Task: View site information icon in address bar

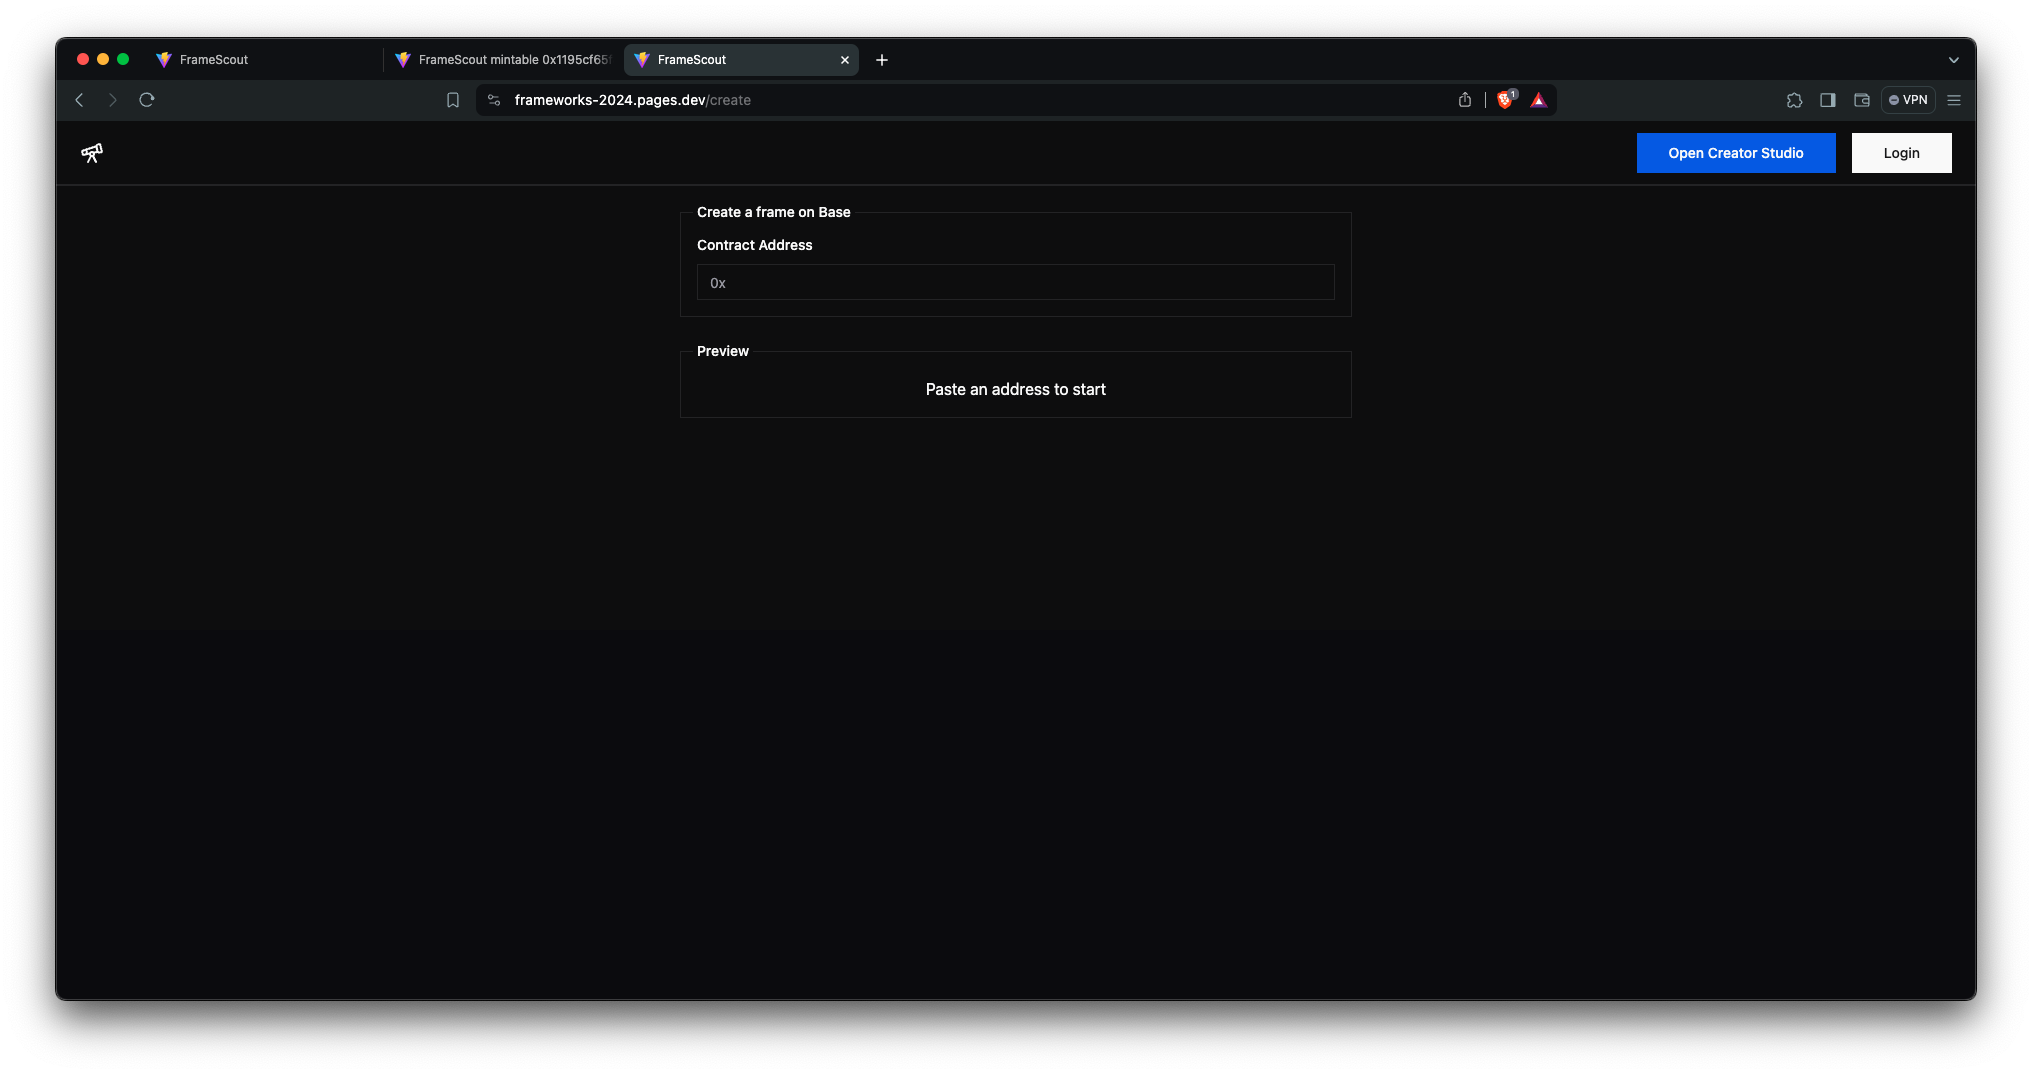Action: click(494, 100)
